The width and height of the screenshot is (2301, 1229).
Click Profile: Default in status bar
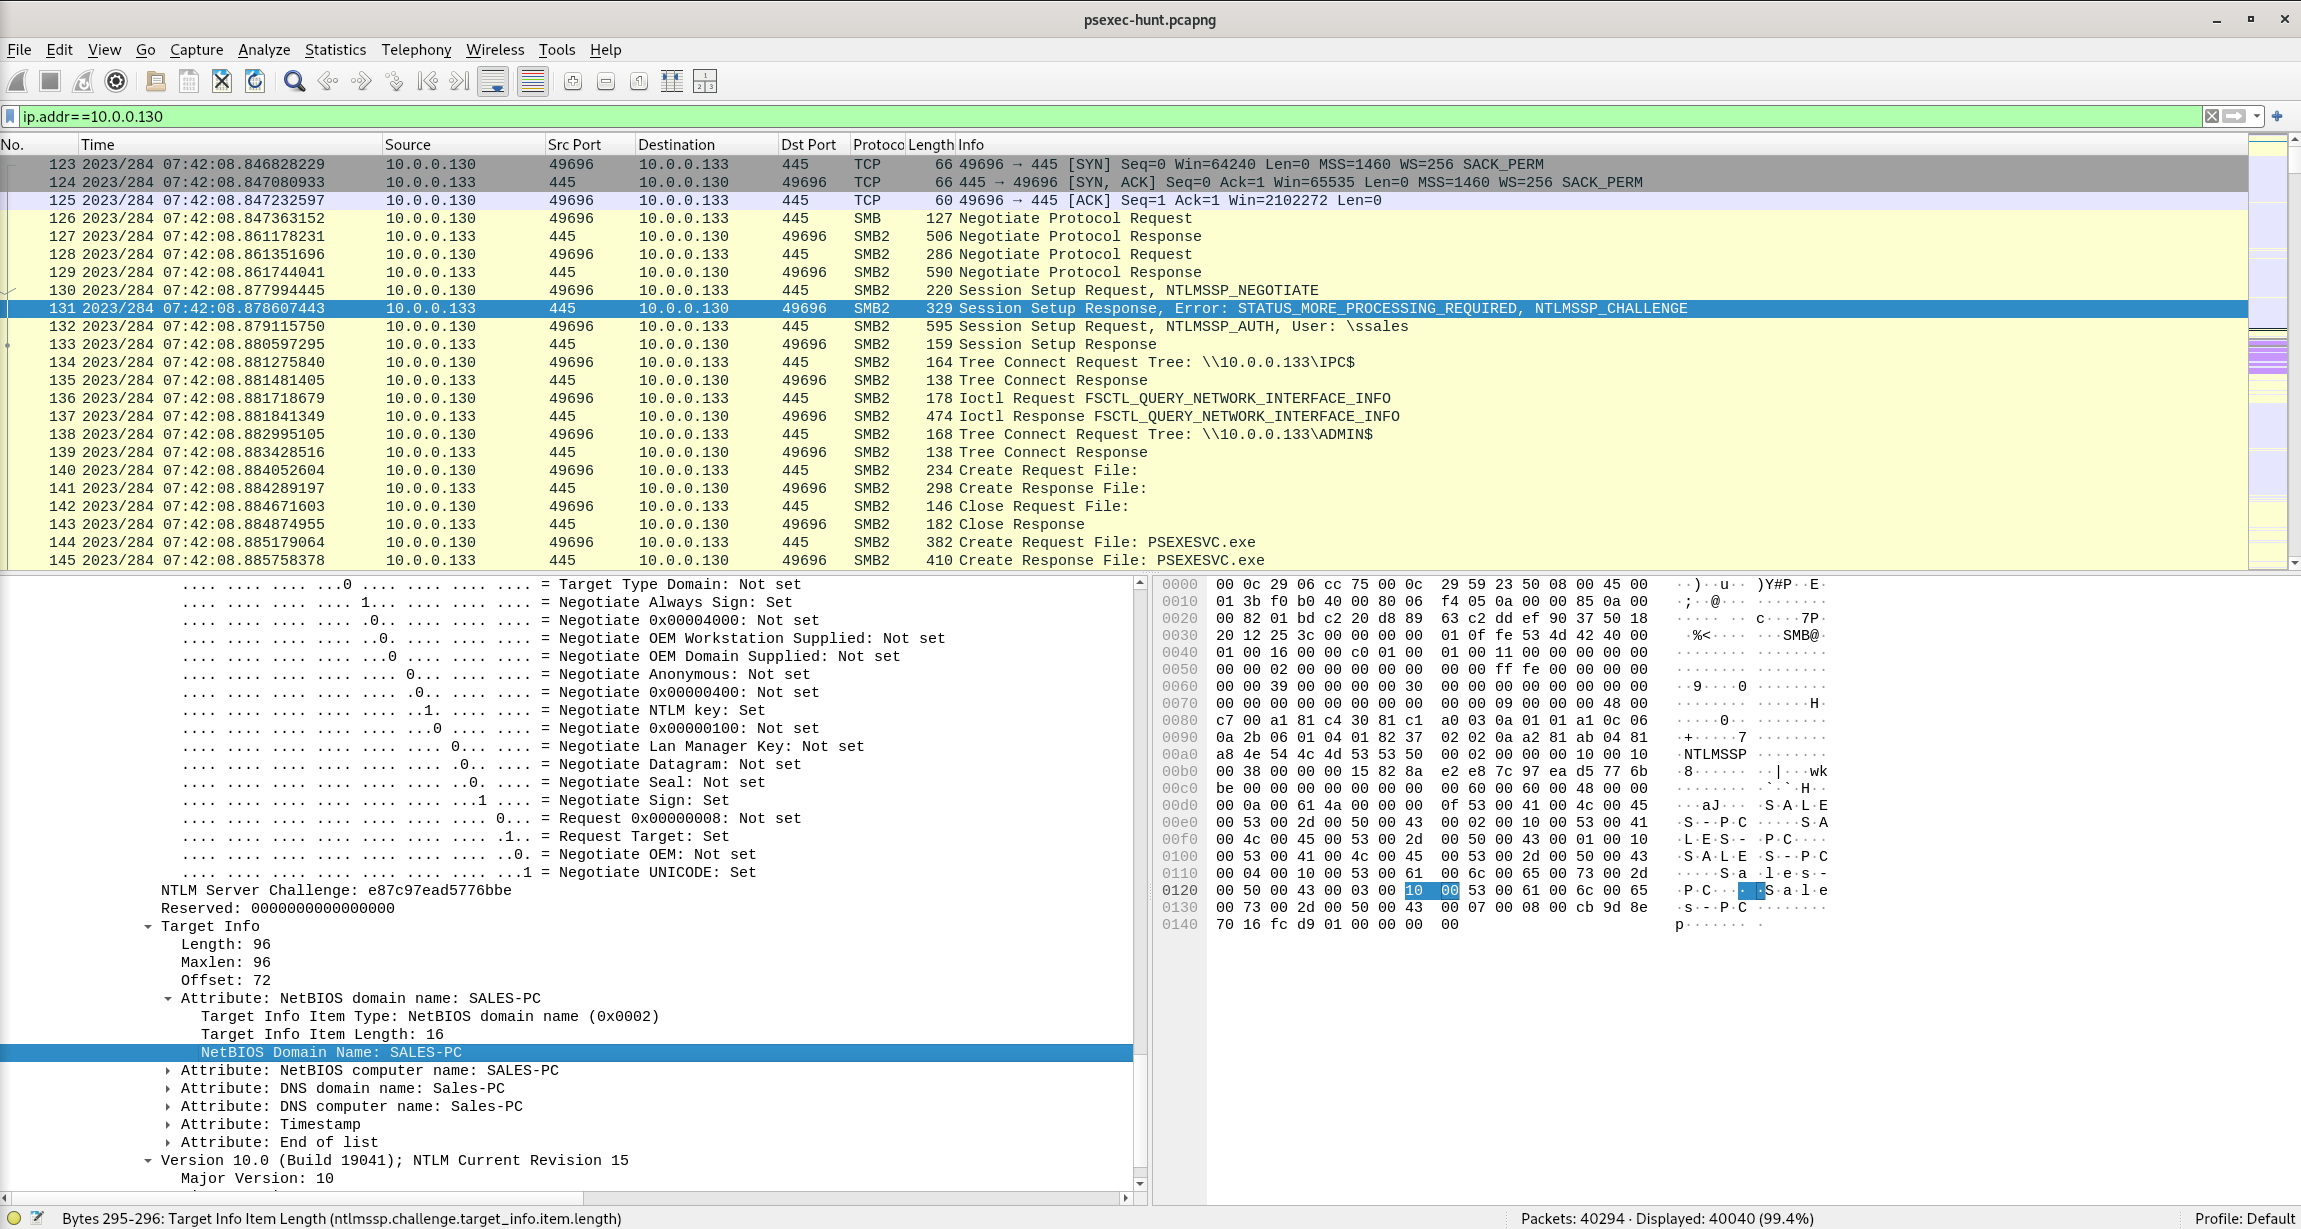pos(2244,1218)
